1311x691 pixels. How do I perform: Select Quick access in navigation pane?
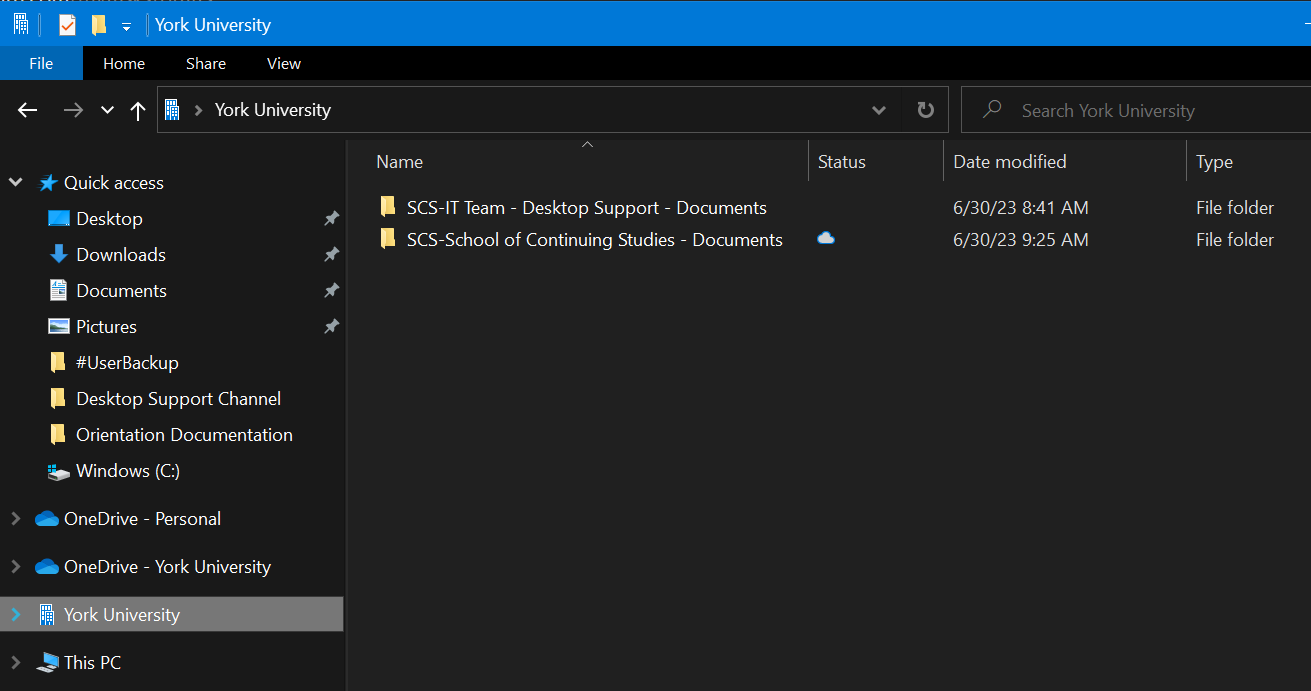tap(114, 183)
